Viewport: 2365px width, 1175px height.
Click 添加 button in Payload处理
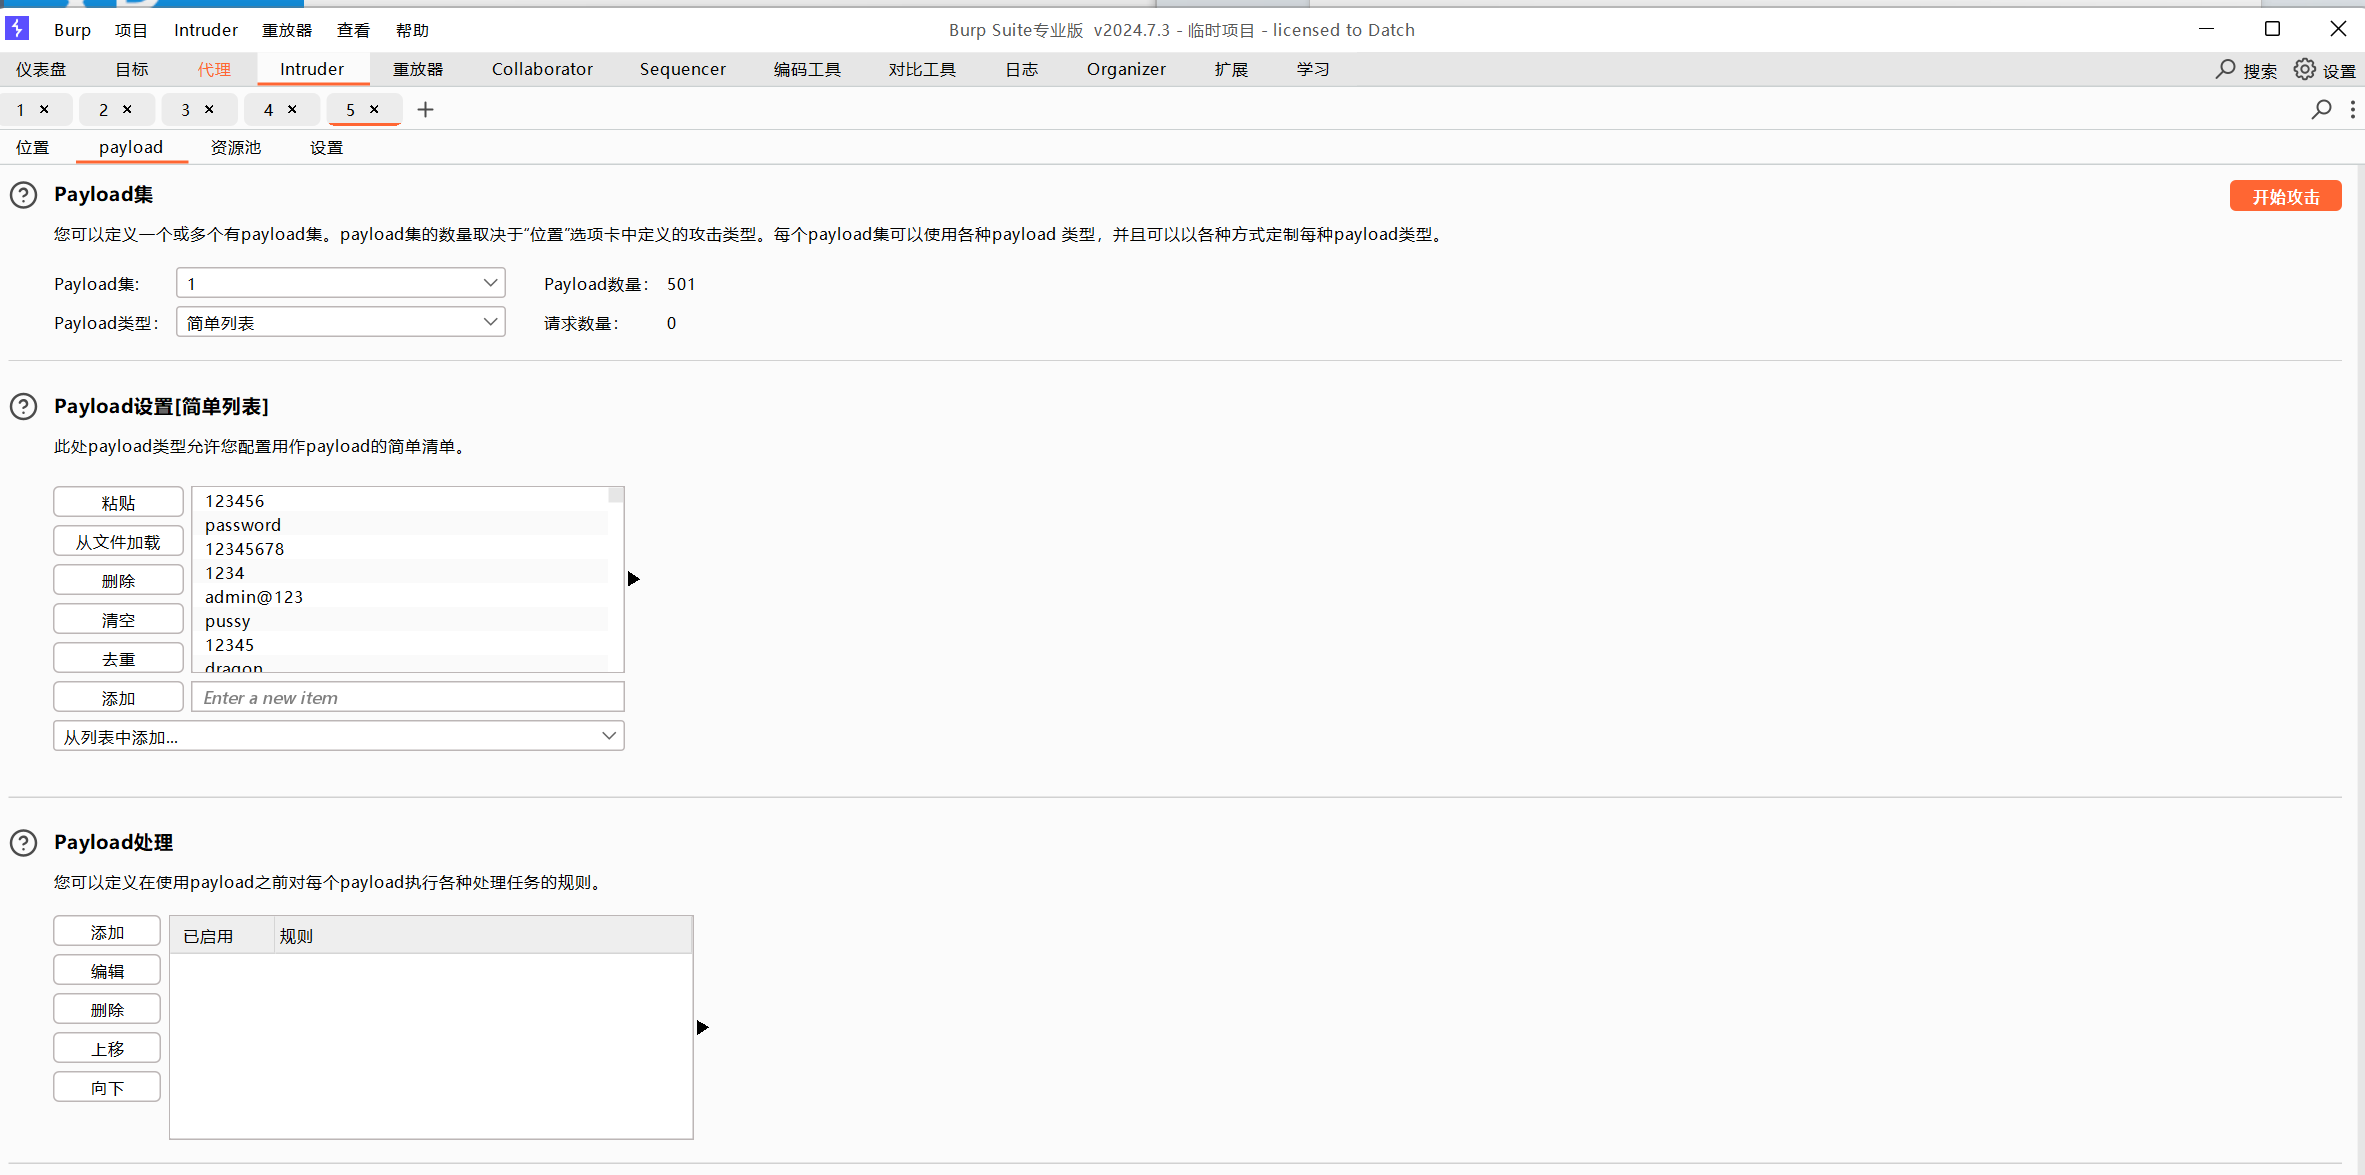pos(107,931)
